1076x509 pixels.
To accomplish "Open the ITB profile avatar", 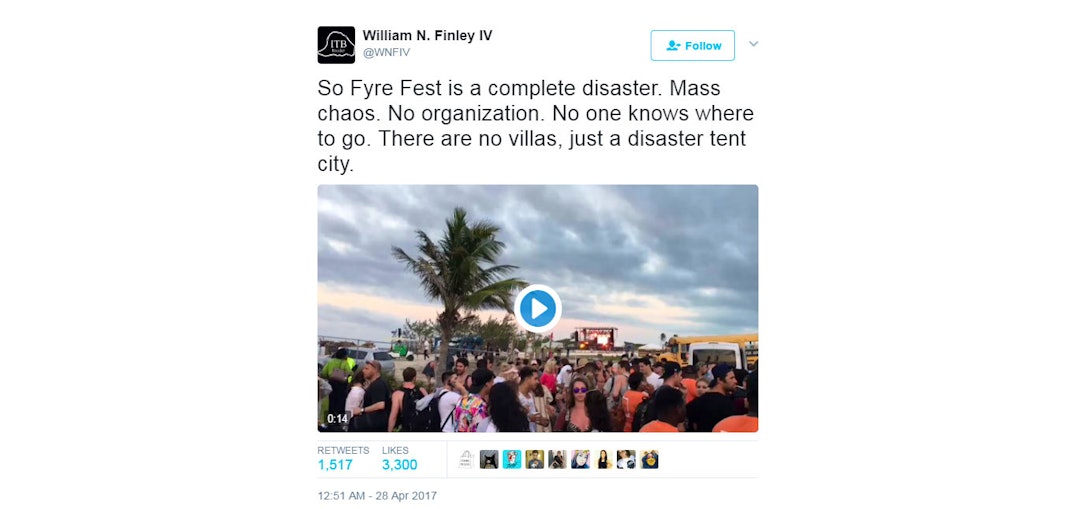I will coord(336,45).
